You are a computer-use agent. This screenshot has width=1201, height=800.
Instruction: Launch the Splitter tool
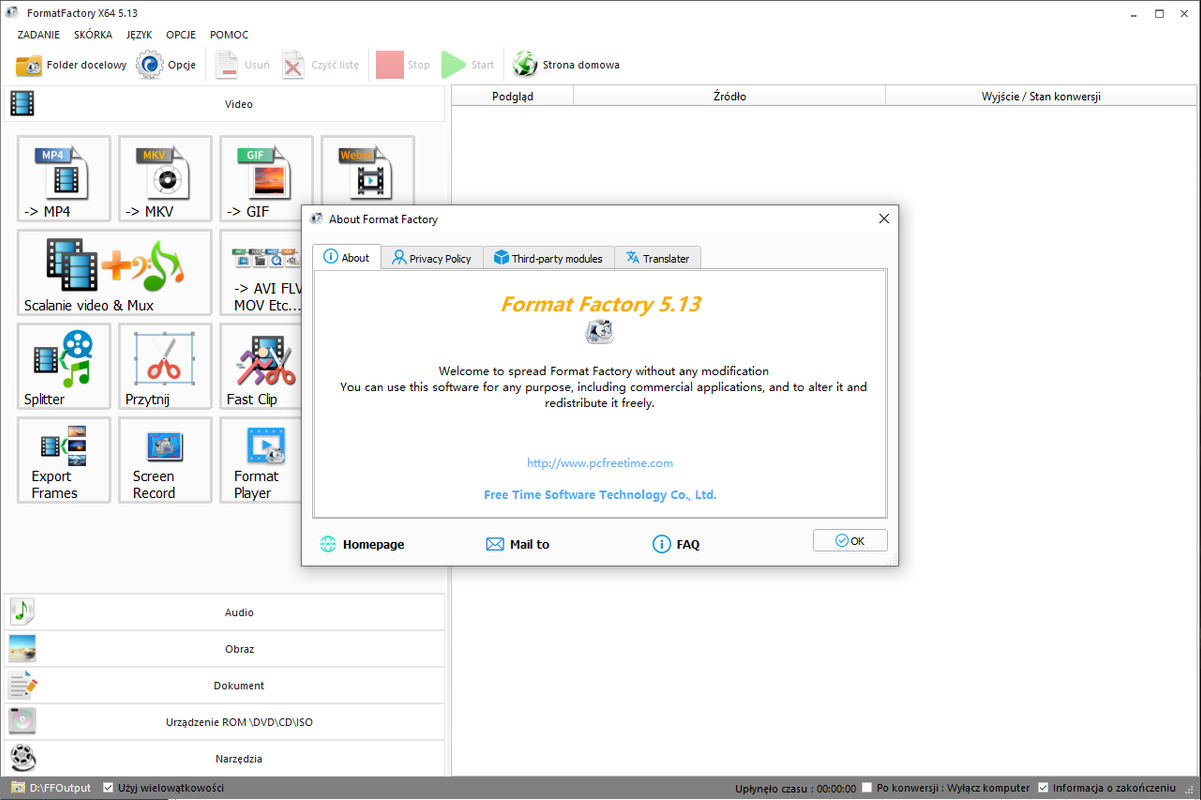(64, 366)
